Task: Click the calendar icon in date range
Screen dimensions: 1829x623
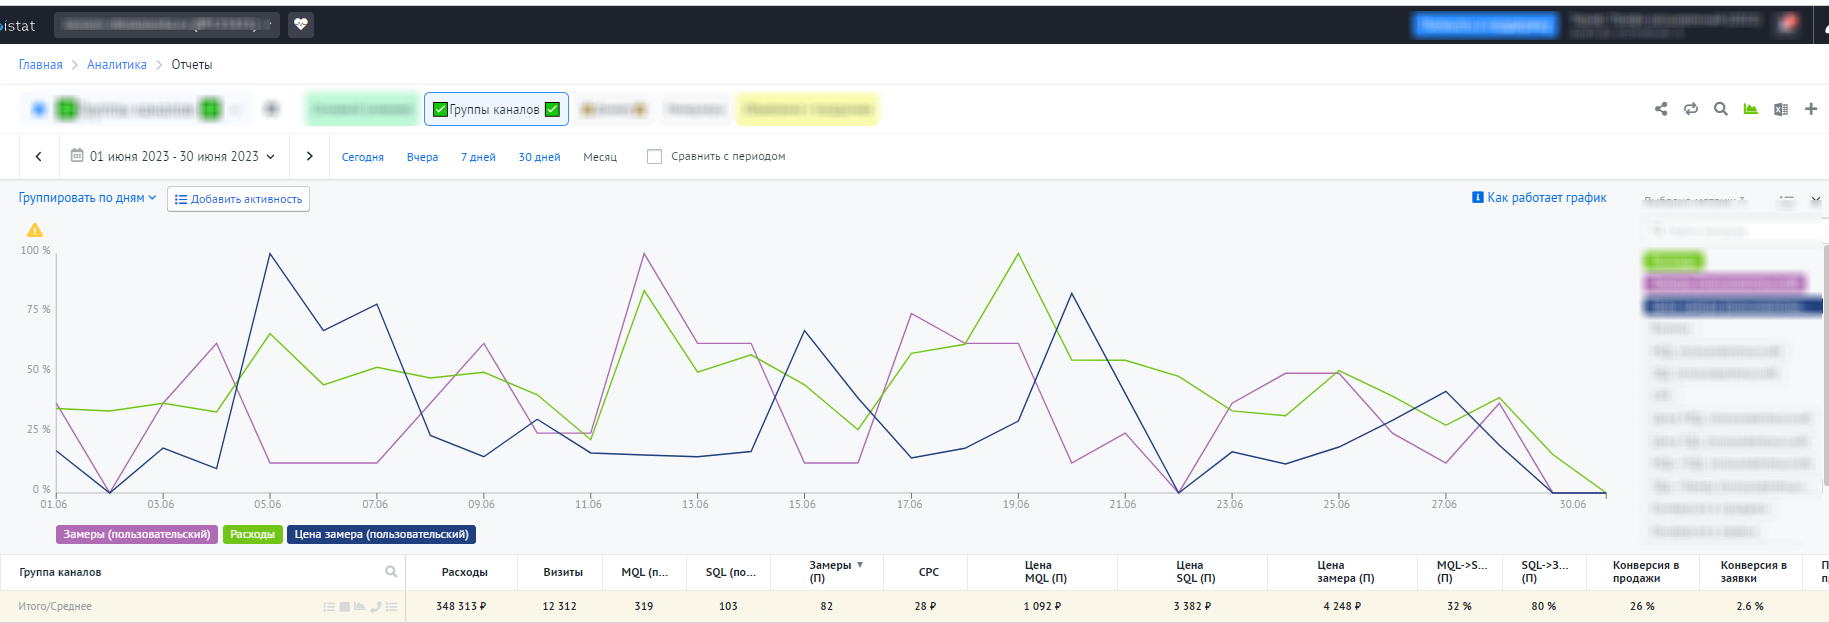Action: coord(77,156)
